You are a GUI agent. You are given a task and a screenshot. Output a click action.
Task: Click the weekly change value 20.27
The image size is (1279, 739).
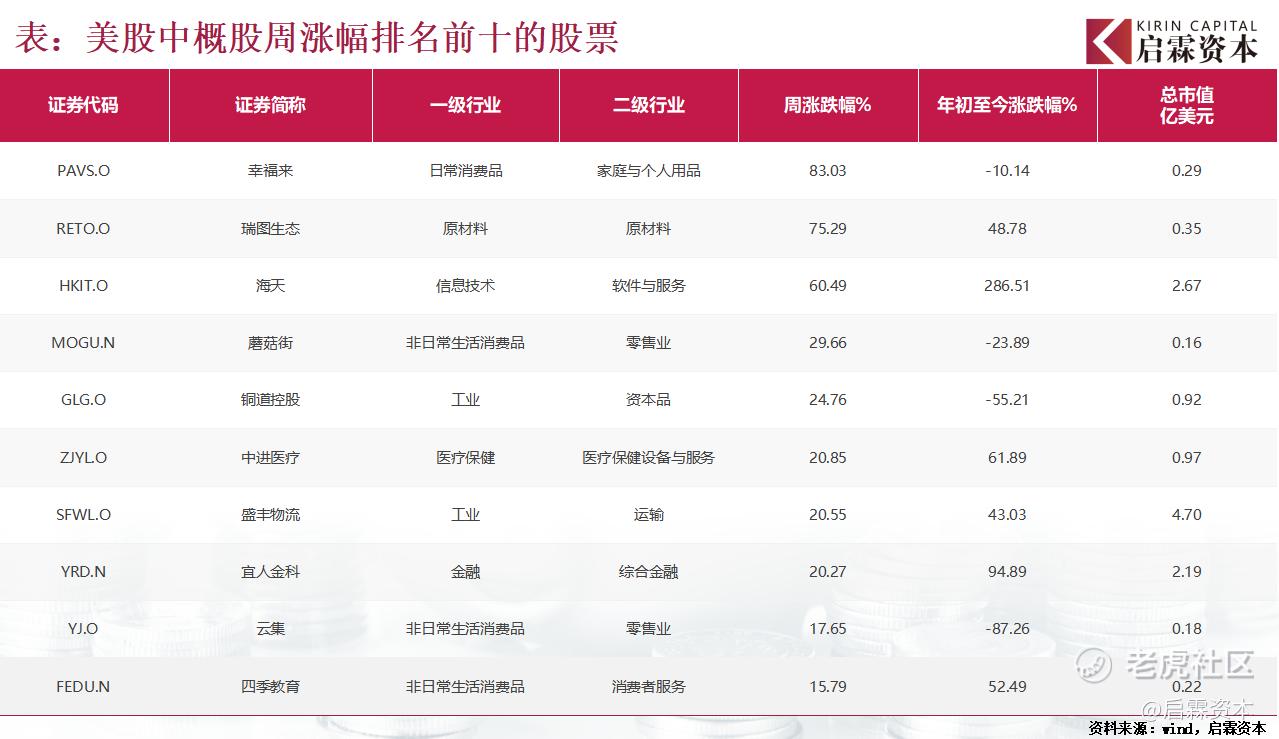[827, 572]
